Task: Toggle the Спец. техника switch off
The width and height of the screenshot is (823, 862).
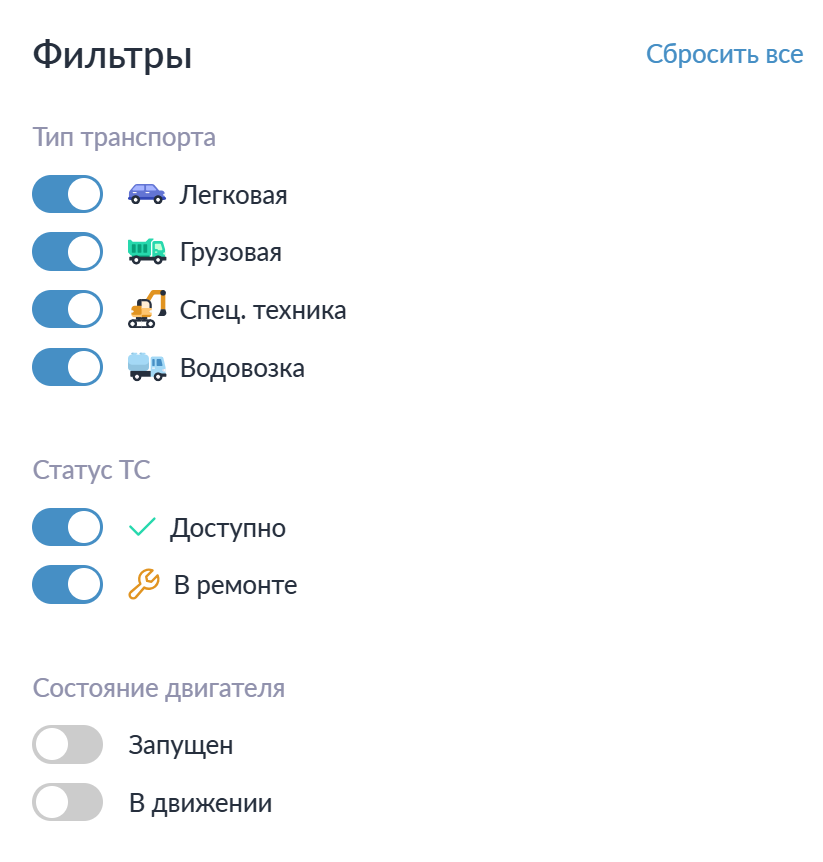Action: (x=68, y=309)
